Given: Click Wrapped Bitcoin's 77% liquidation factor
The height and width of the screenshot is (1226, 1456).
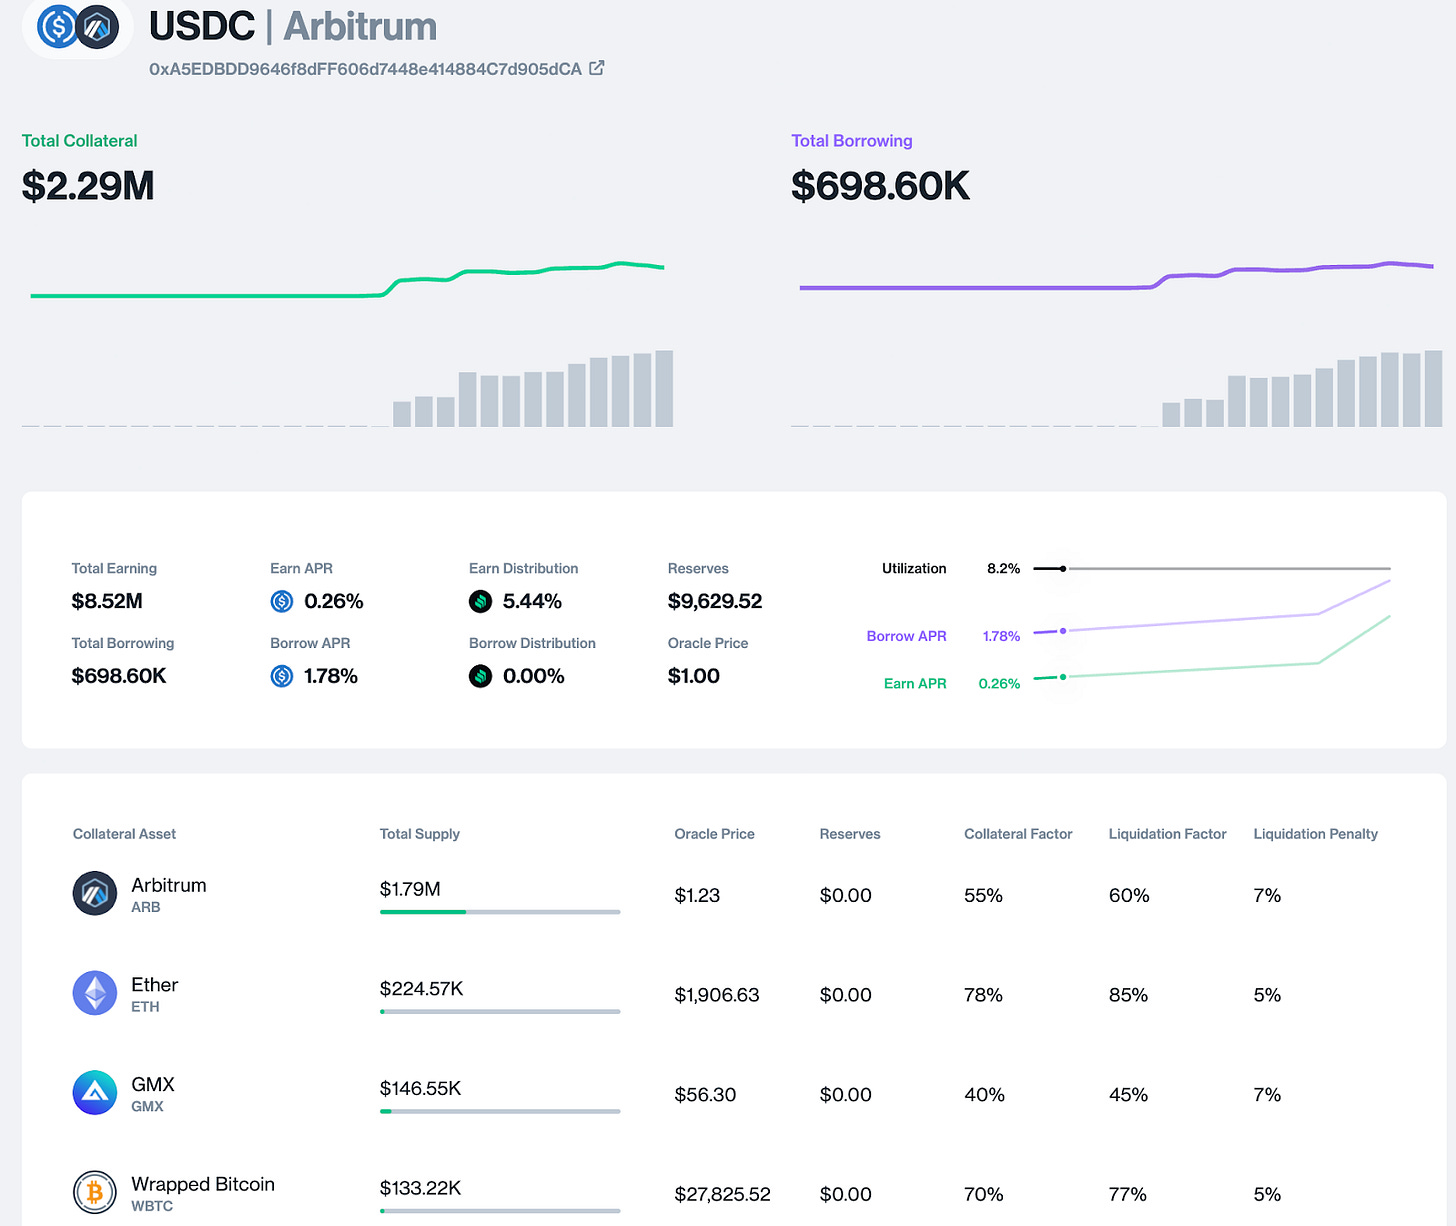Looking at the screenshot, I should coord(1127,1194).
